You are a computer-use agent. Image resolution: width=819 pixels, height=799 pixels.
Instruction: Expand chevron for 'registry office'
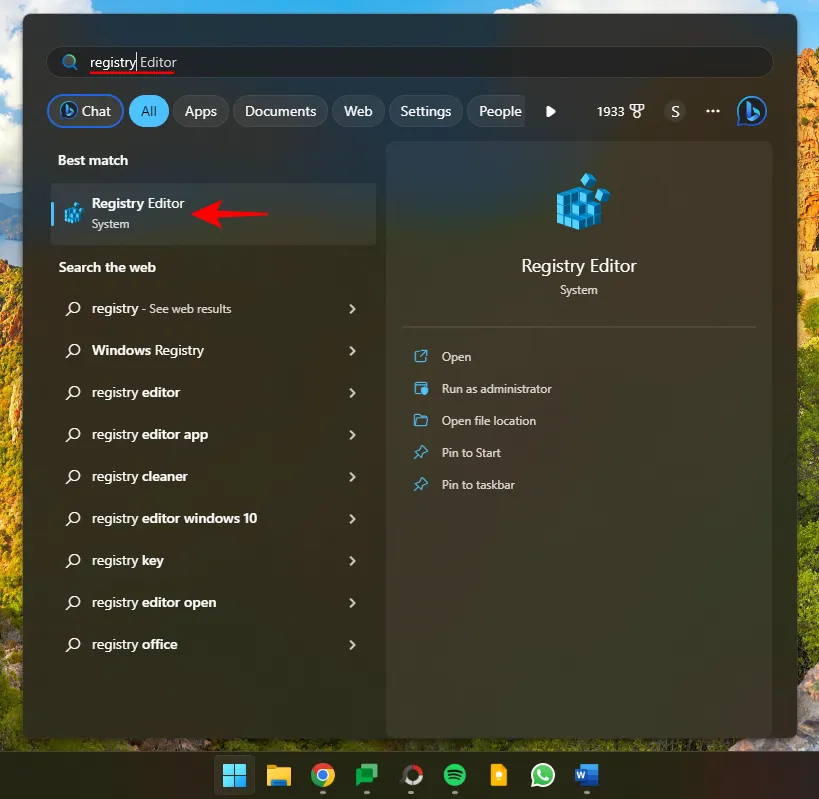click(353, 645)
